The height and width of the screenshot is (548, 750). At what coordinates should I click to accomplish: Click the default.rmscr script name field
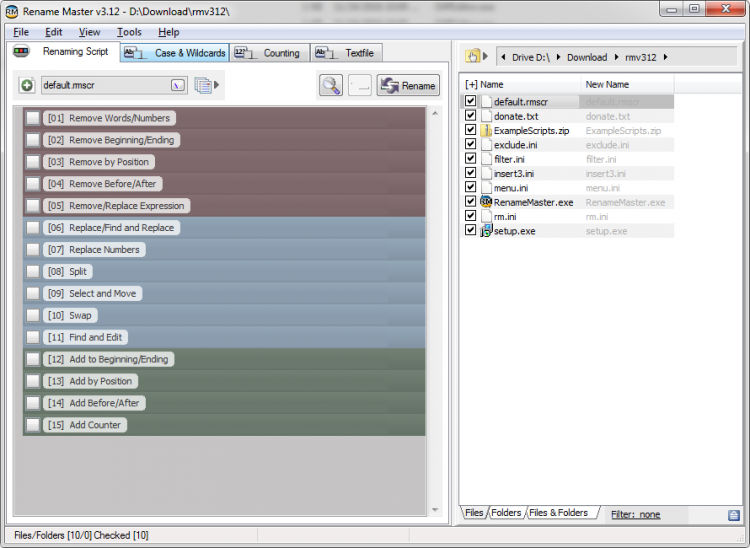114,86
